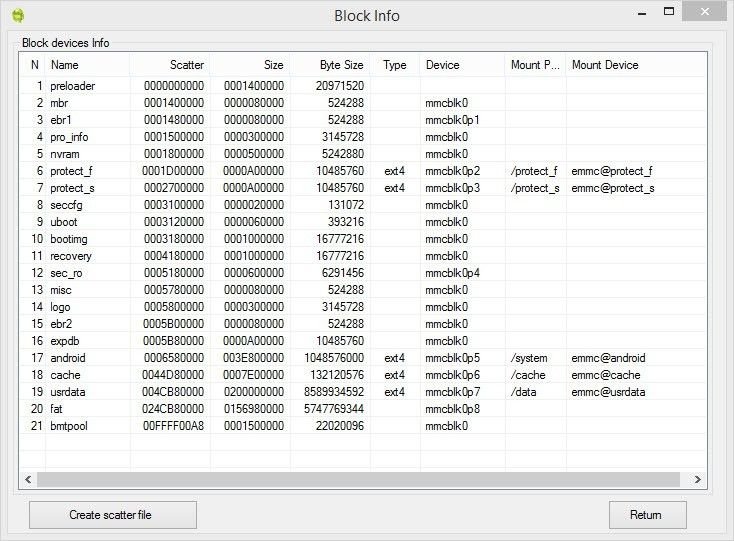Click the Mount P... column header
This screenshot has width=734, height=541.
pyautogui.click(x=535, y=65)
